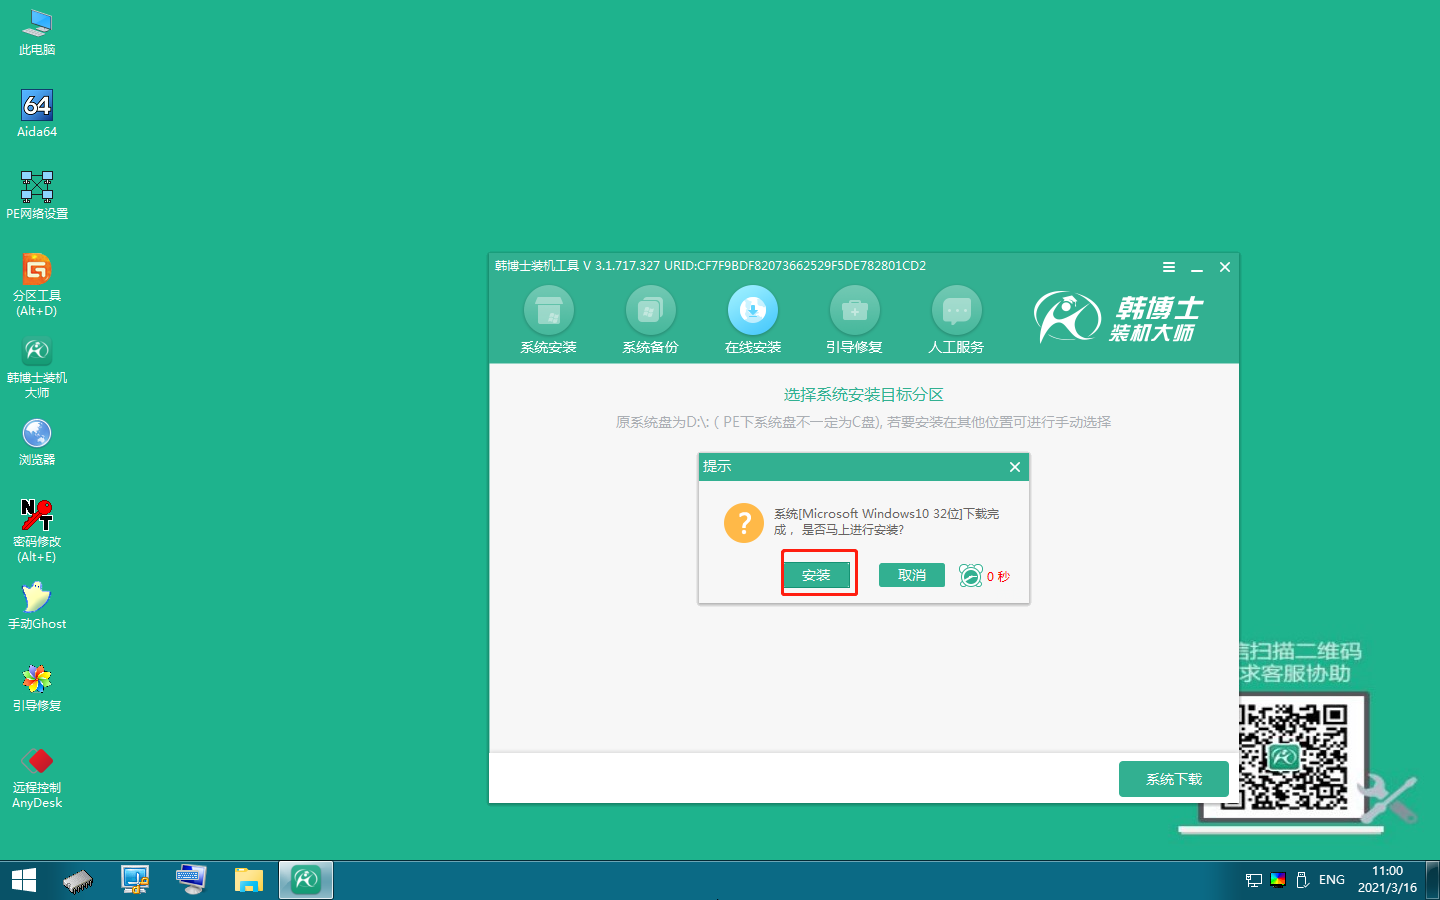
Task: Click the Windows Start button
Action: [24, 880]
